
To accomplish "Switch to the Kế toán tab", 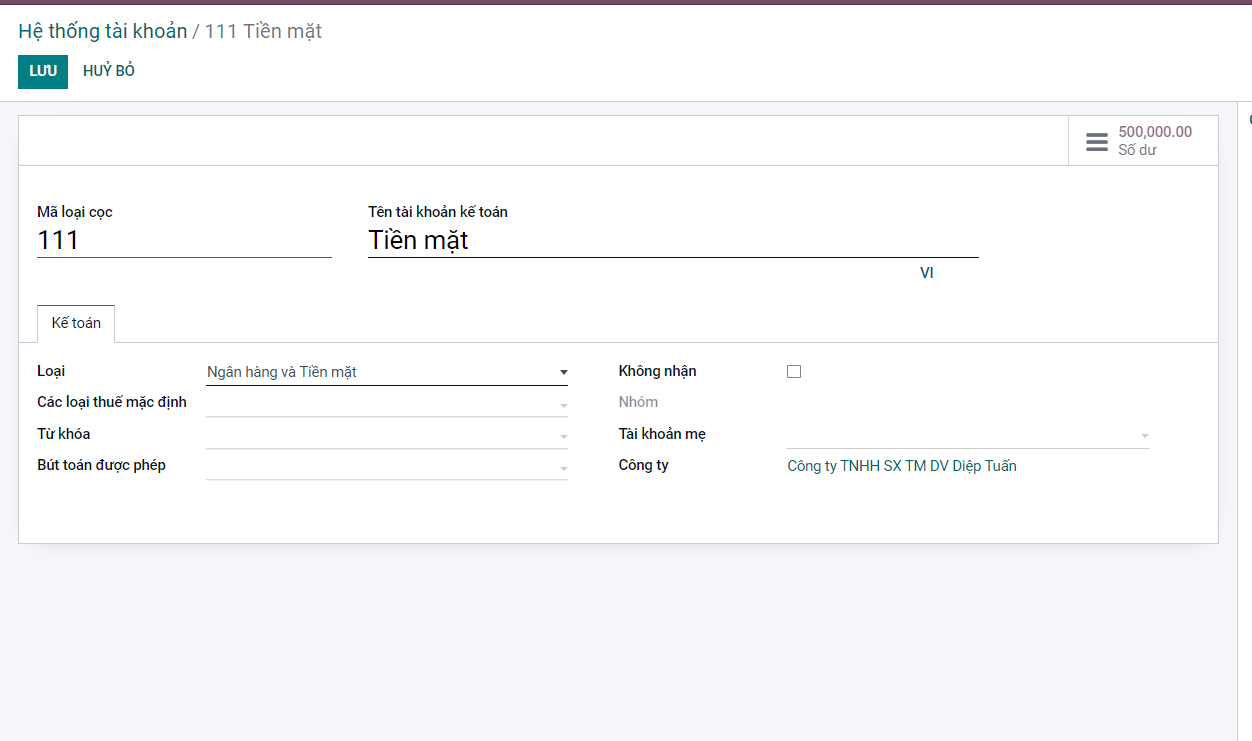I will pos(76,324).
